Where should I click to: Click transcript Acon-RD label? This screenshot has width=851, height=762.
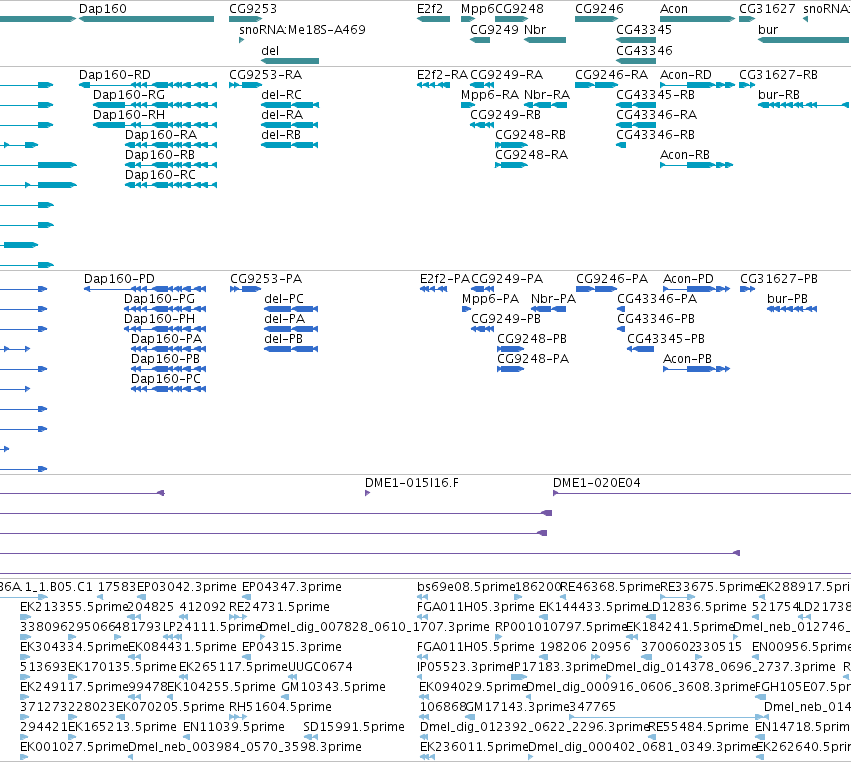pyautogui.click(x=685, y=74)
